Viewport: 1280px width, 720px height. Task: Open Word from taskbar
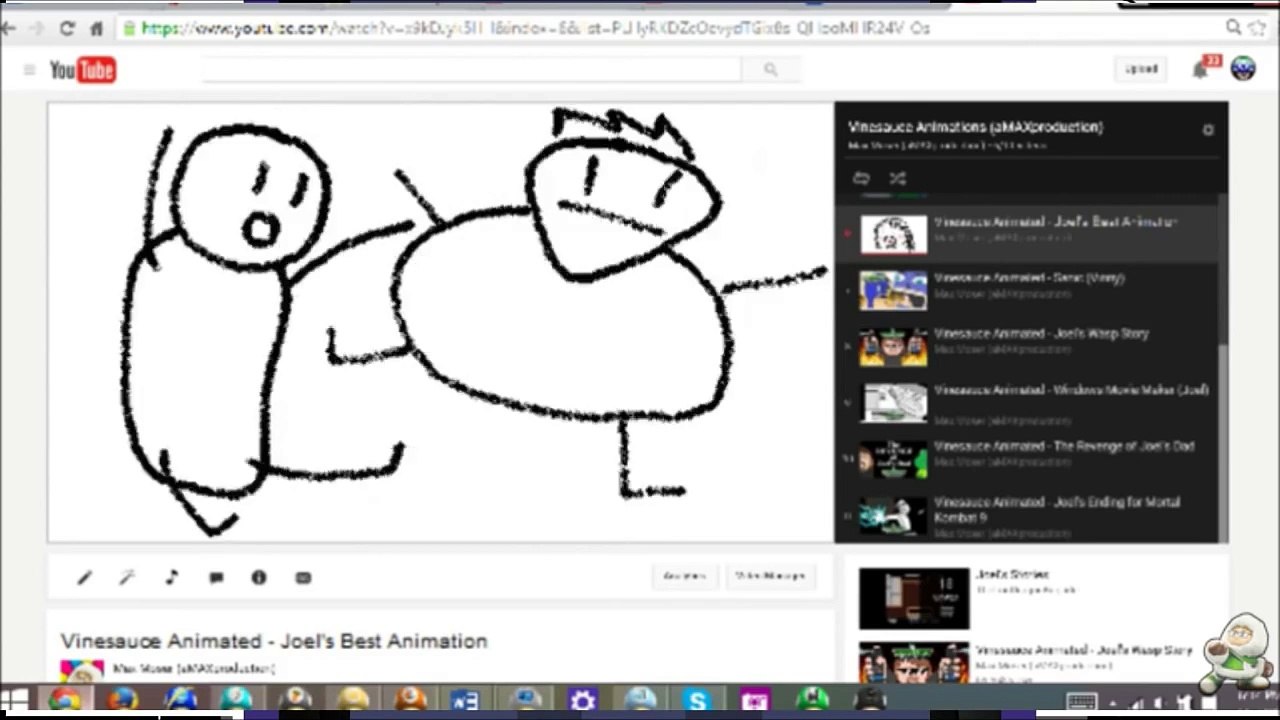coord(465,699)
